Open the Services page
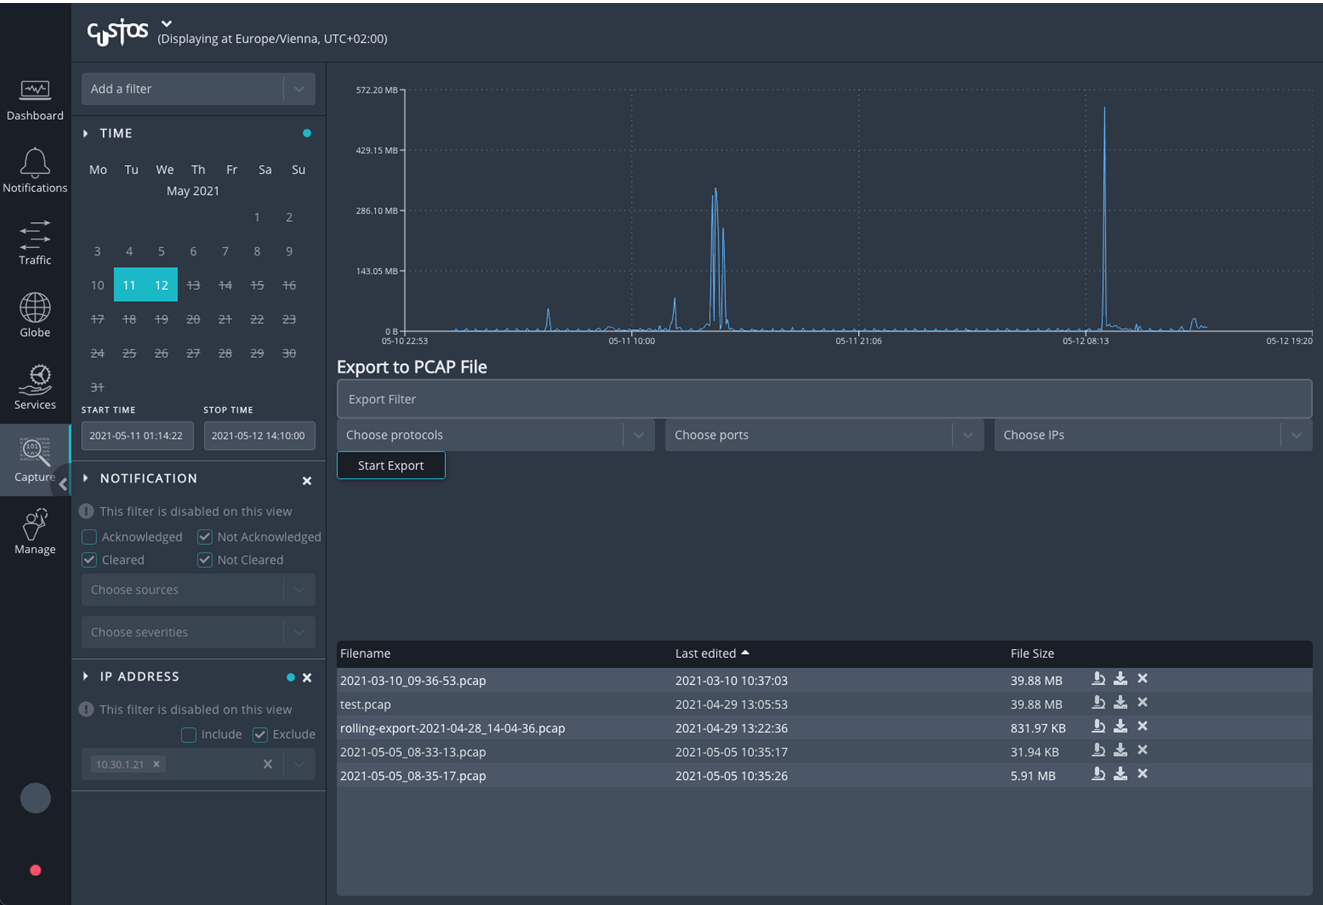The height and width of the screenshot is (905, 1323). point(35,388)
